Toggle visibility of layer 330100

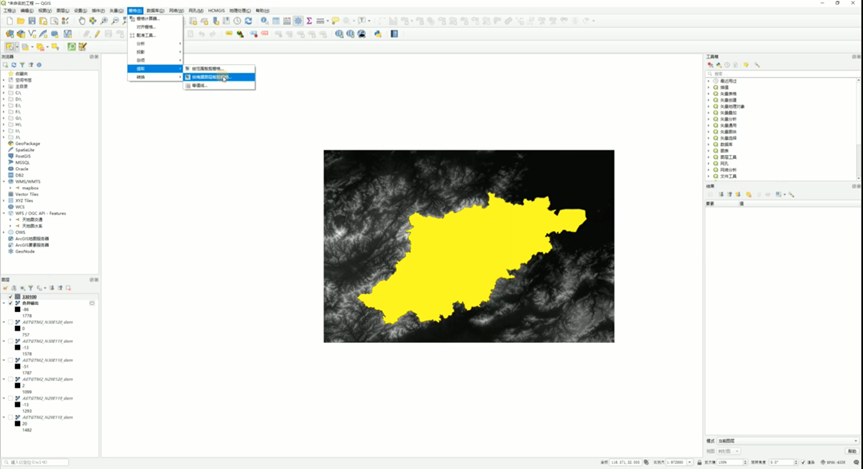10,297
